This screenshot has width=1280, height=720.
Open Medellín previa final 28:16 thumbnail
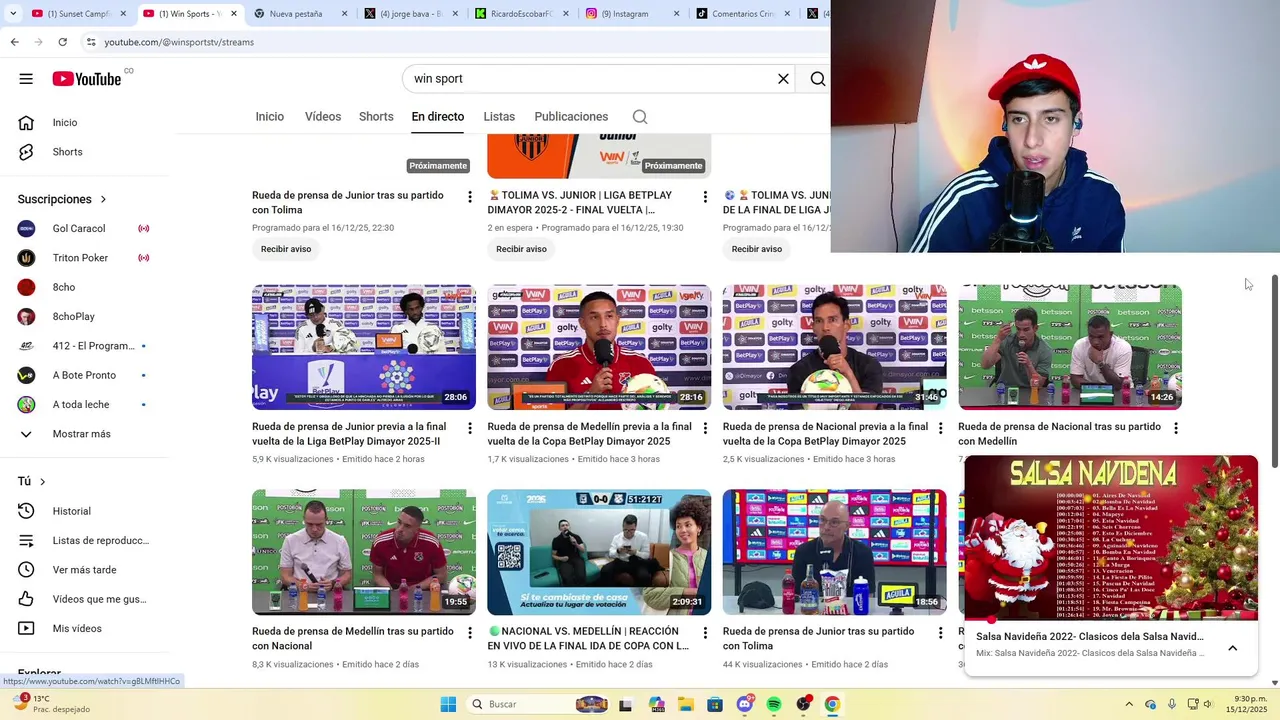tap(599, 347)
